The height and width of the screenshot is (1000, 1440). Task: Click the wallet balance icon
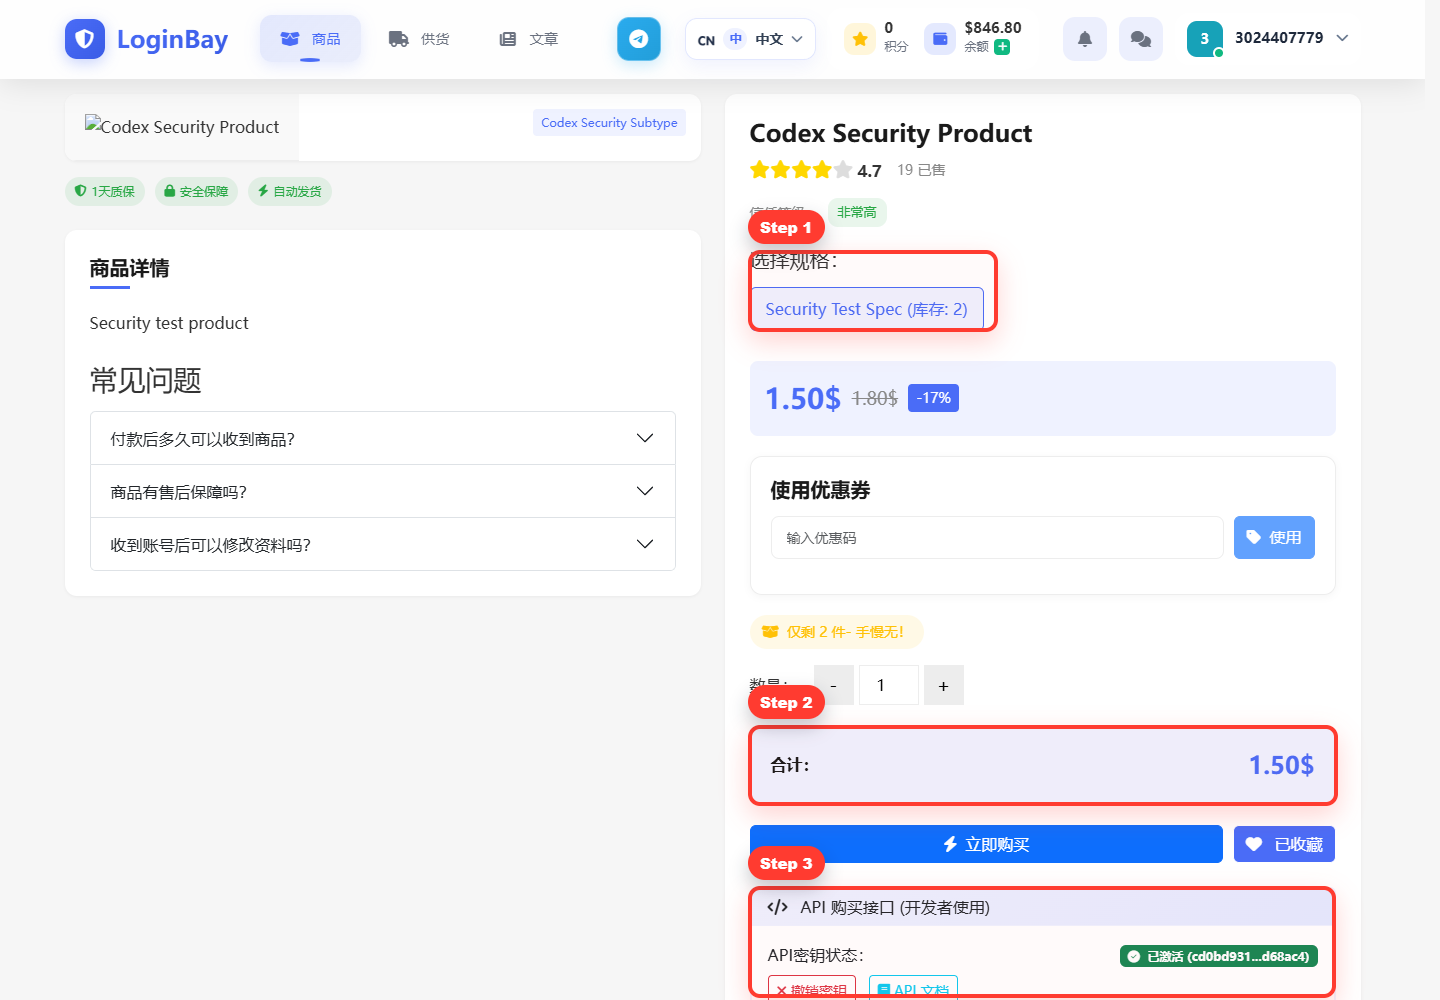coord(940,39)
